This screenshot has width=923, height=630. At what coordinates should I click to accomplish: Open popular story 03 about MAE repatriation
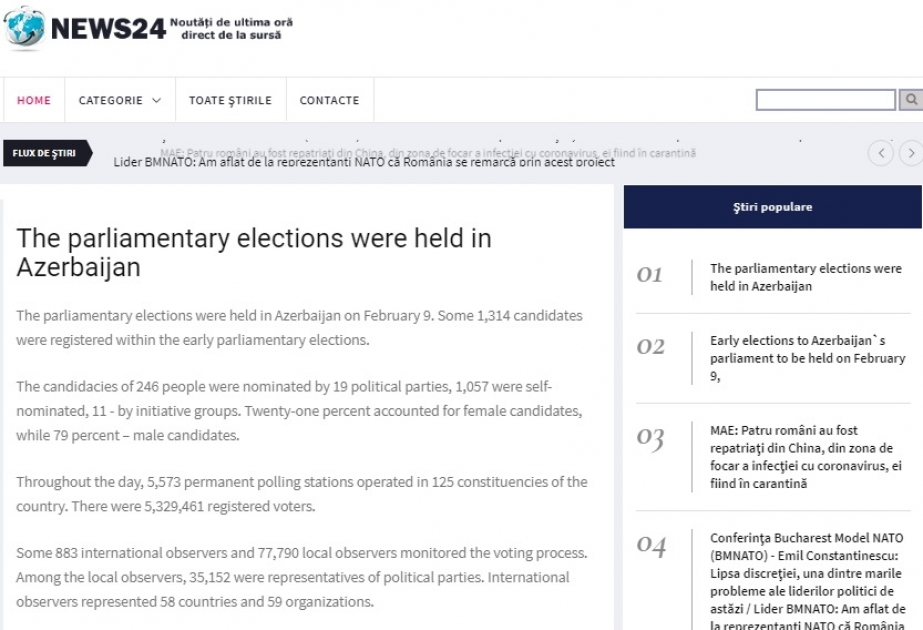[x=806, y=457]
